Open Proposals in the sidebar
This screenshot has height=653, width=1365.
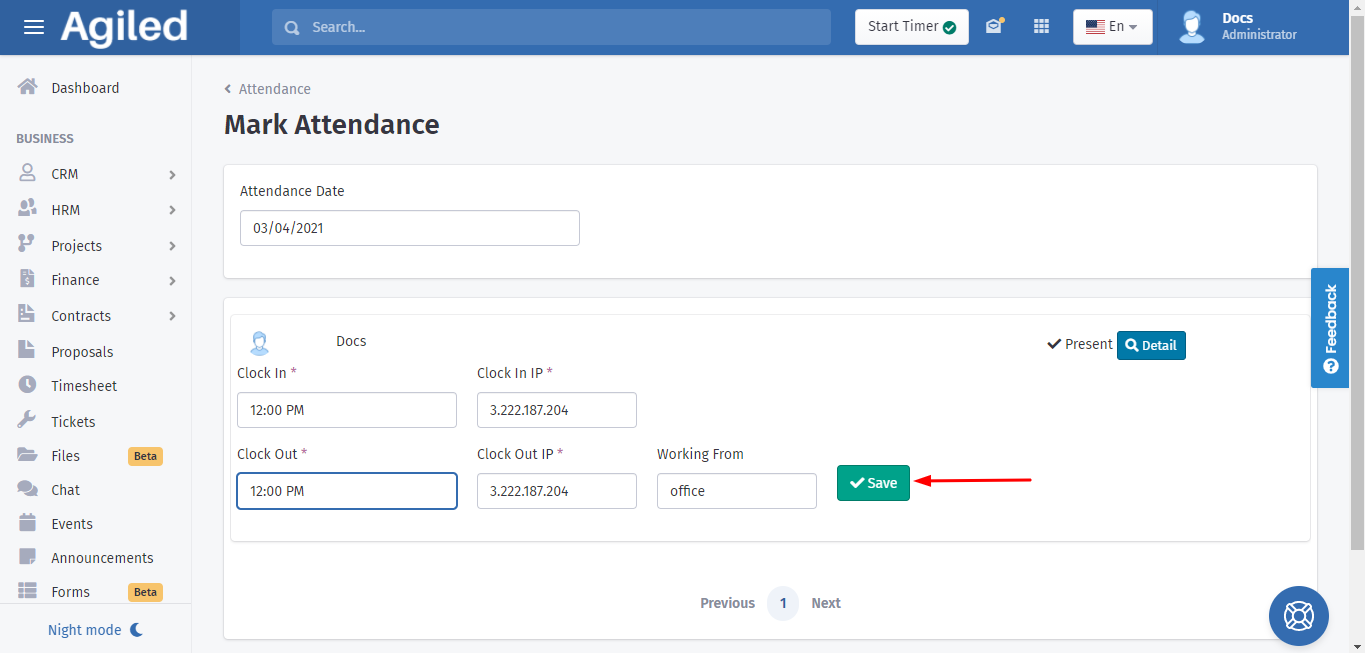[x=82, y=352]
